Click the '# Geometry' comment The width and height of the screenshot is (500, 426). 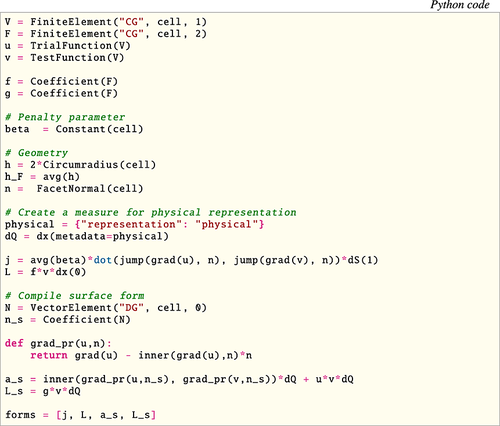click(x=36, y=153)
